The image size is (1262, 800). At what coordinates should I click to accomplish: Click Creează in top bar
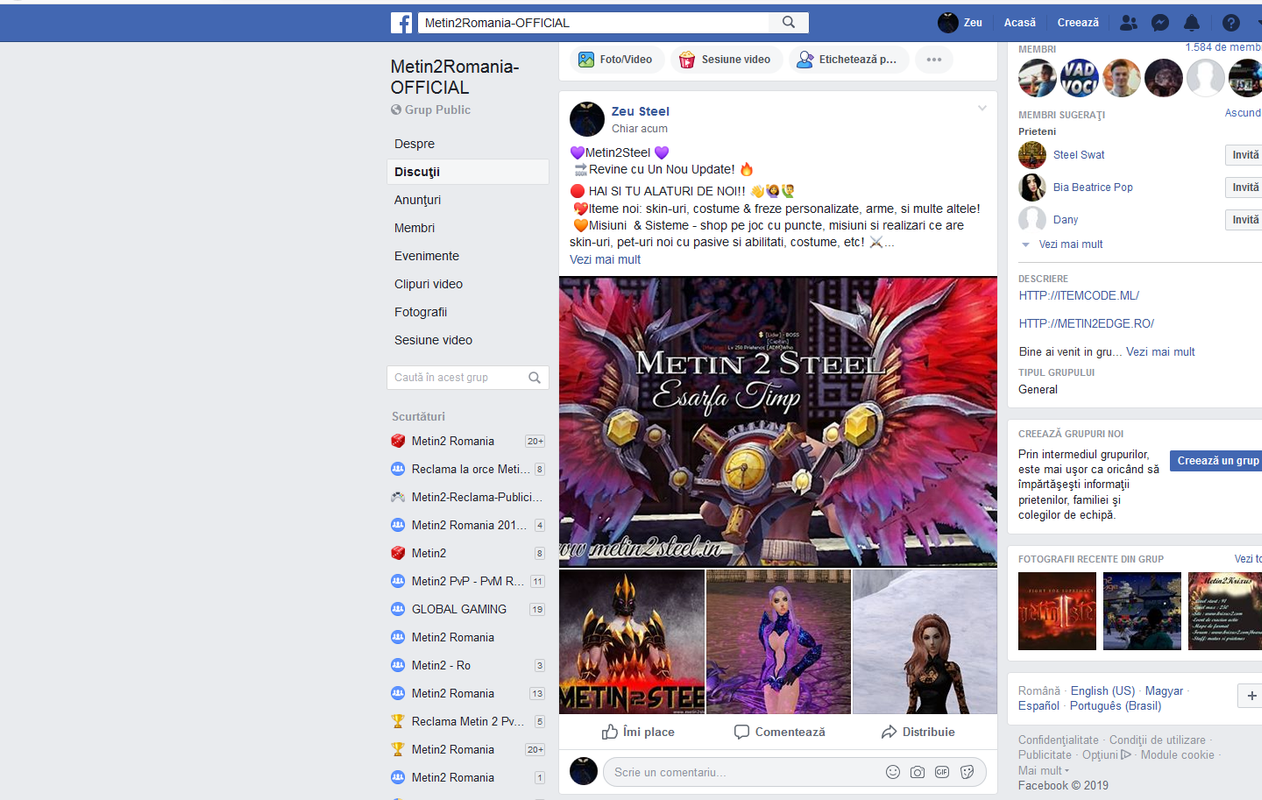point(1078,22)
